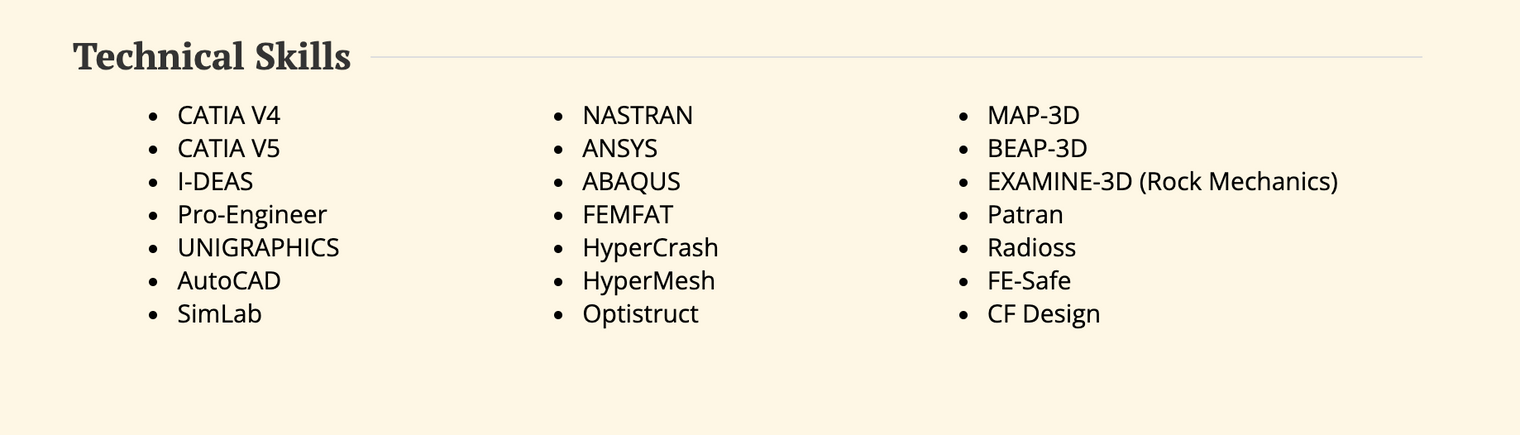Image resolution: width=1520 pixels, height=435 pixels.
Task: Click on Pro-Engineer in the list
Action: pyautogui.click(x=252, y=215)
